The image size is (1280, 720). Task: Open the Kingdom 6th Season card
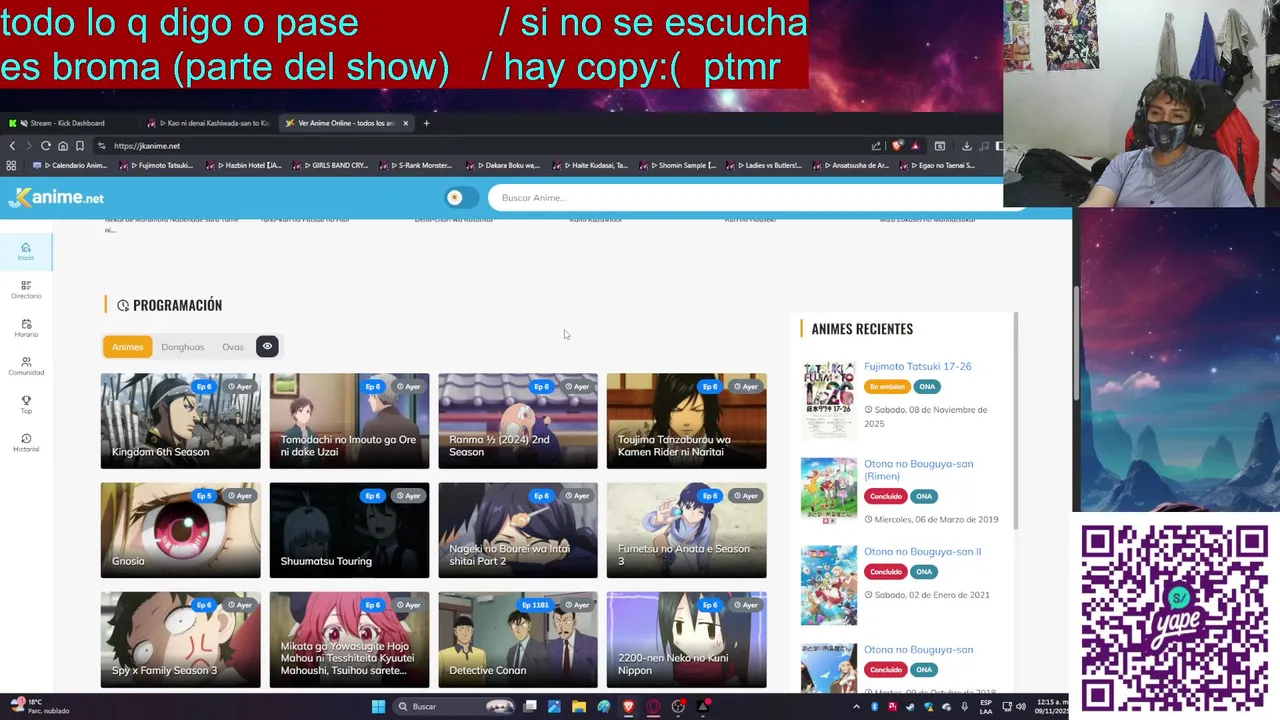180,421
